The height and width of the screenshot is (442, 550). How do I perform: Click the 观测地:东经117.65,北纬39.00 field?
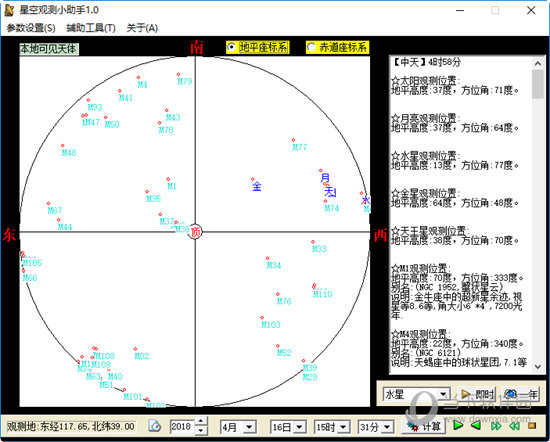click(x=71, y=426)
